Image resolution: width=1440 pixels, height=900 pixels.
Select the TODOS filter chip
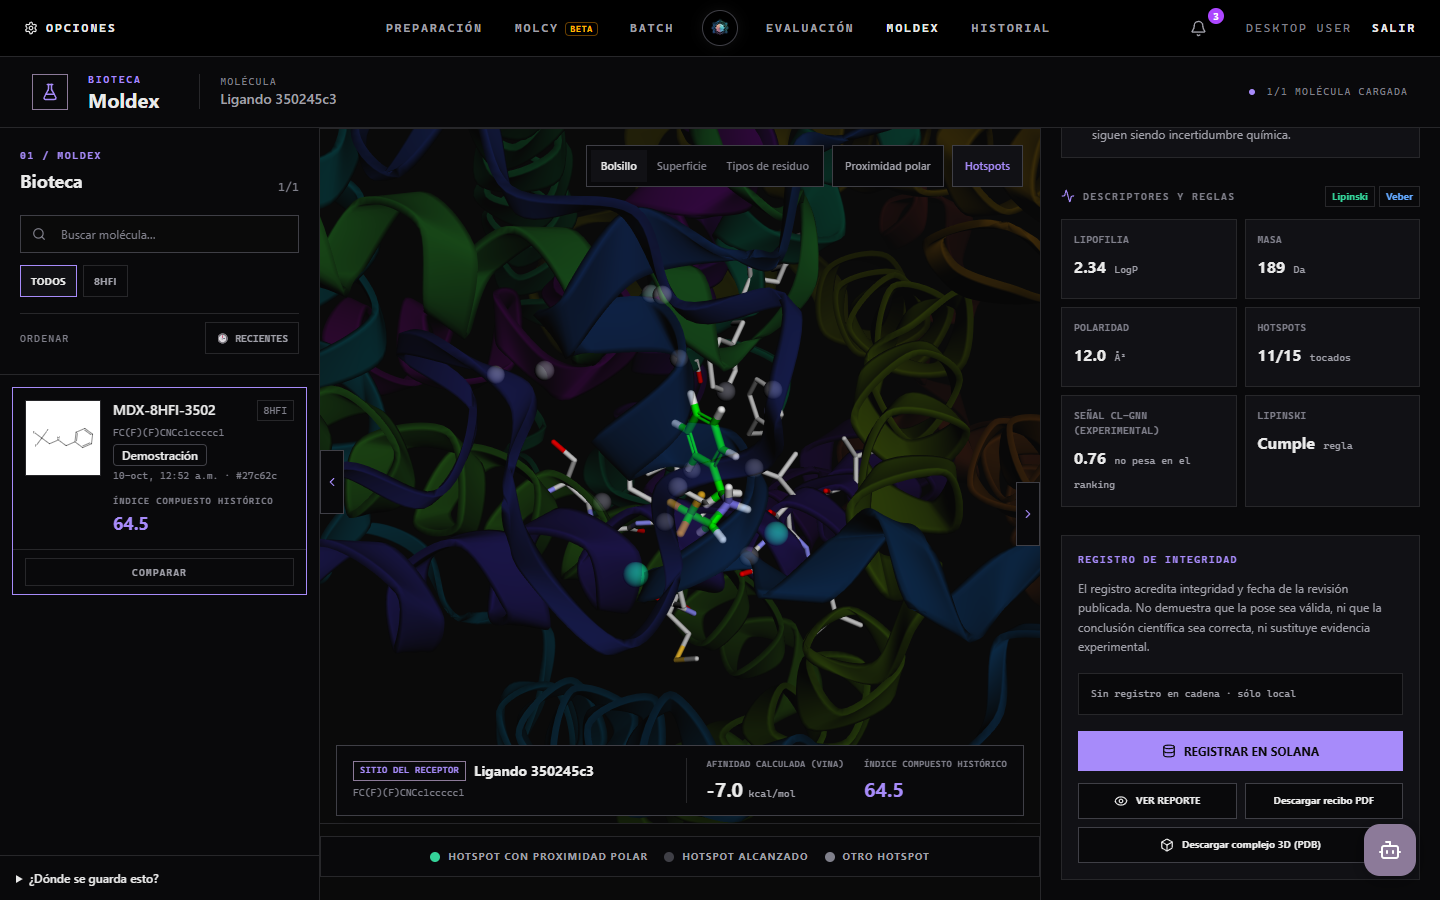48,281
